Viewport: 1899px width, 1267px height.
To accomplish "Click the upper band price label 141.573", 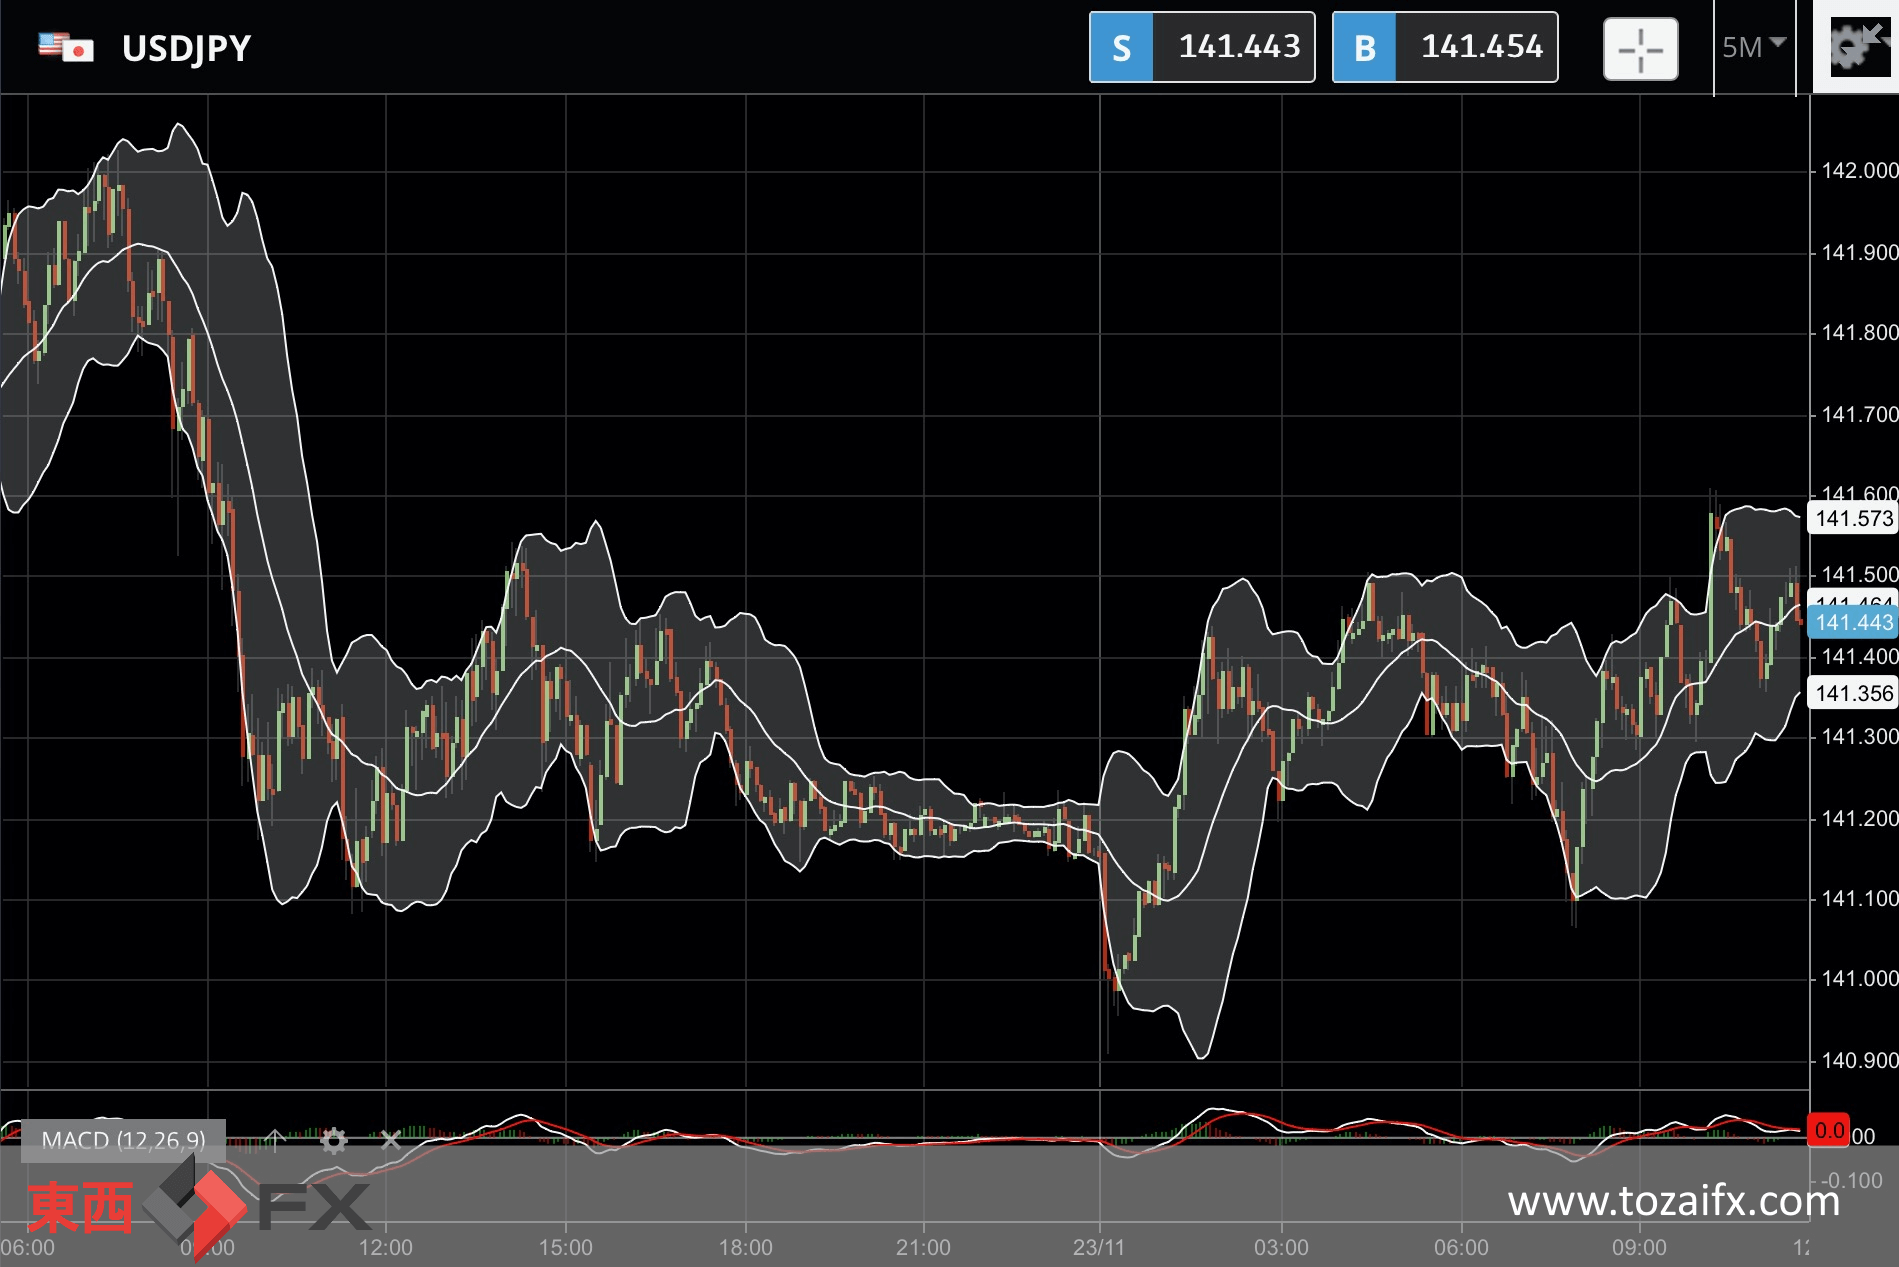I will (x=1853, y=518).
